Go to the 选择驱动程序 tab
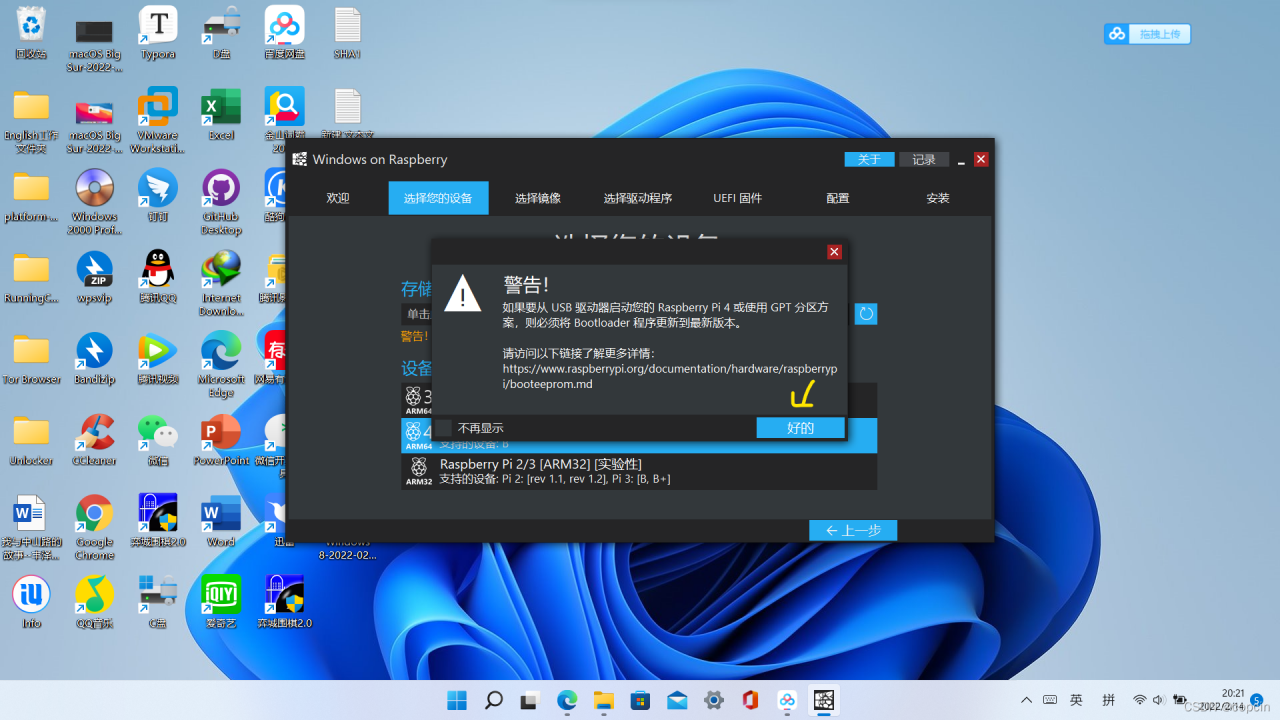The height and width of the screenshot is (720, 1280). point(638,198)
